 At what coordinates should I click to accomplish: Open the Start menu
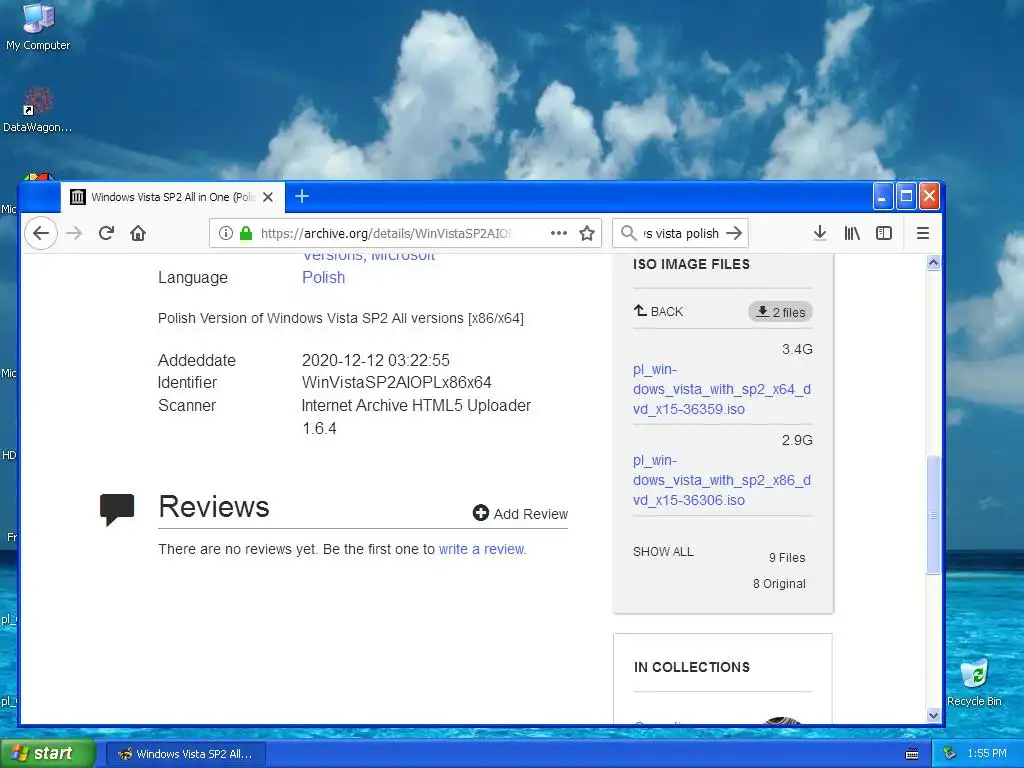[x=48, y=753]
